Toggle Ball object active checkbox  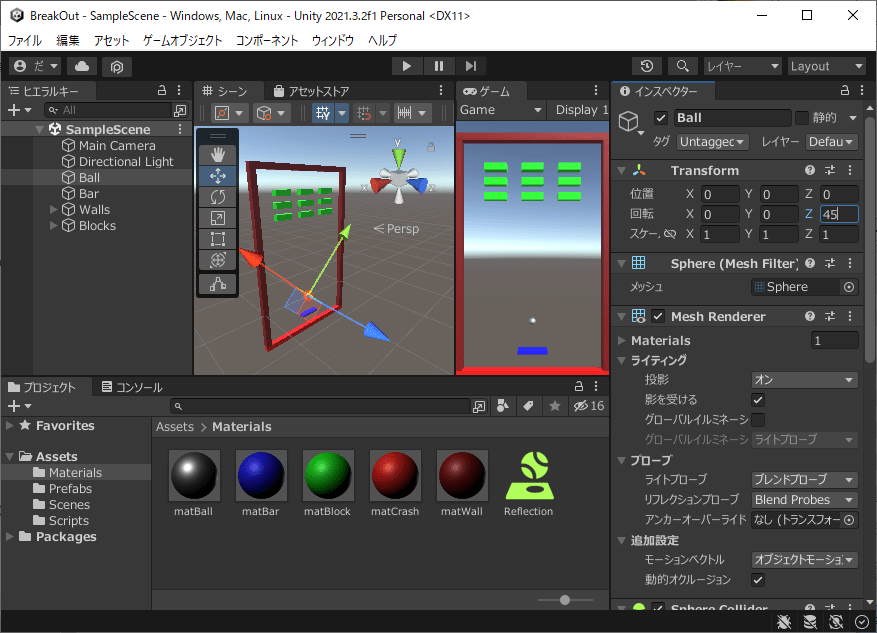pyautogui.click(x=661, y=118)
